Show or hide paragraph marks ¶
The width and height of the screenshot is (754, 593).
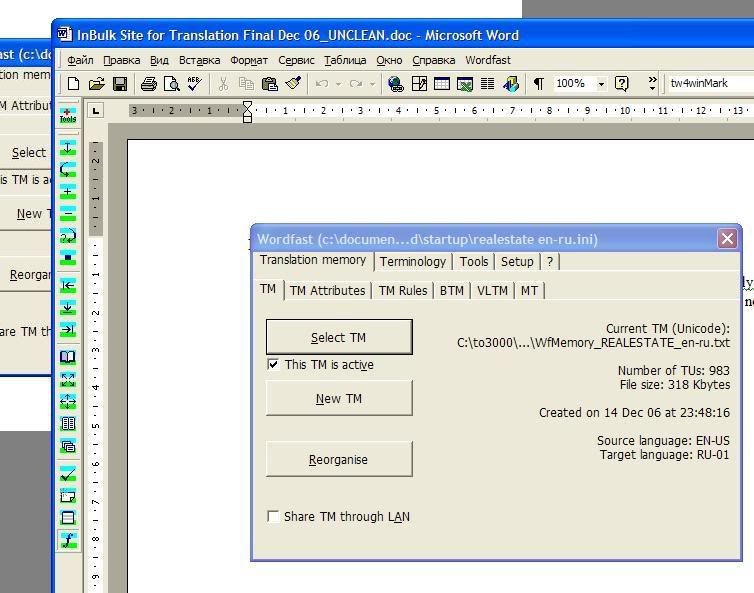539,84
